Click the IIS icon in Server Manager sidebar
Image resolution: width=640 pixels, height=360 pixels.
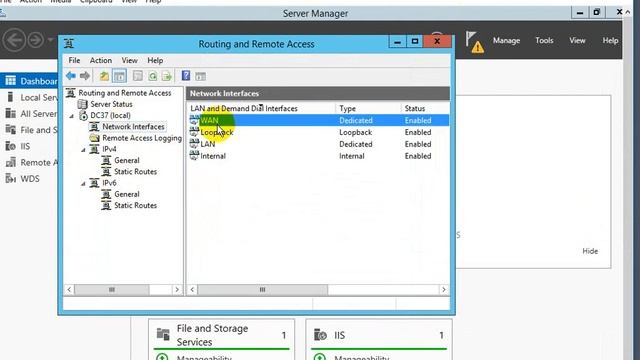[x=11, y=146]
